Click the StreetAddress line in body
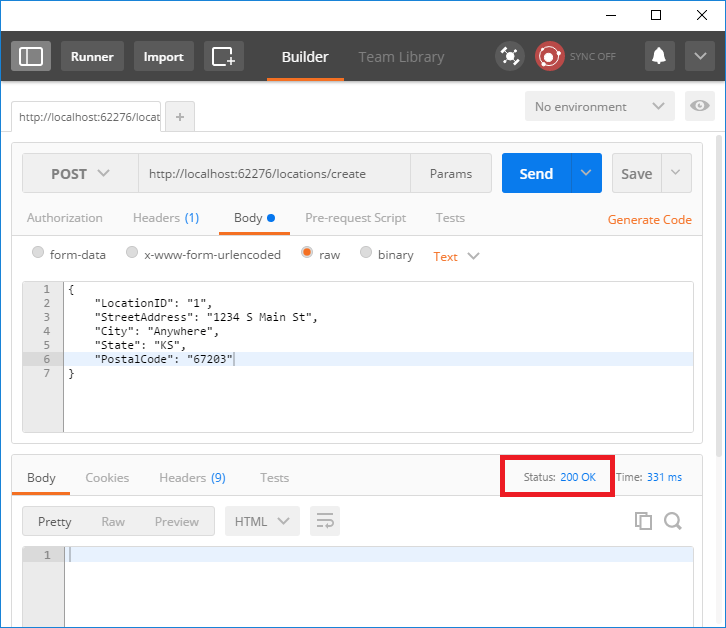 pos(378,317)
